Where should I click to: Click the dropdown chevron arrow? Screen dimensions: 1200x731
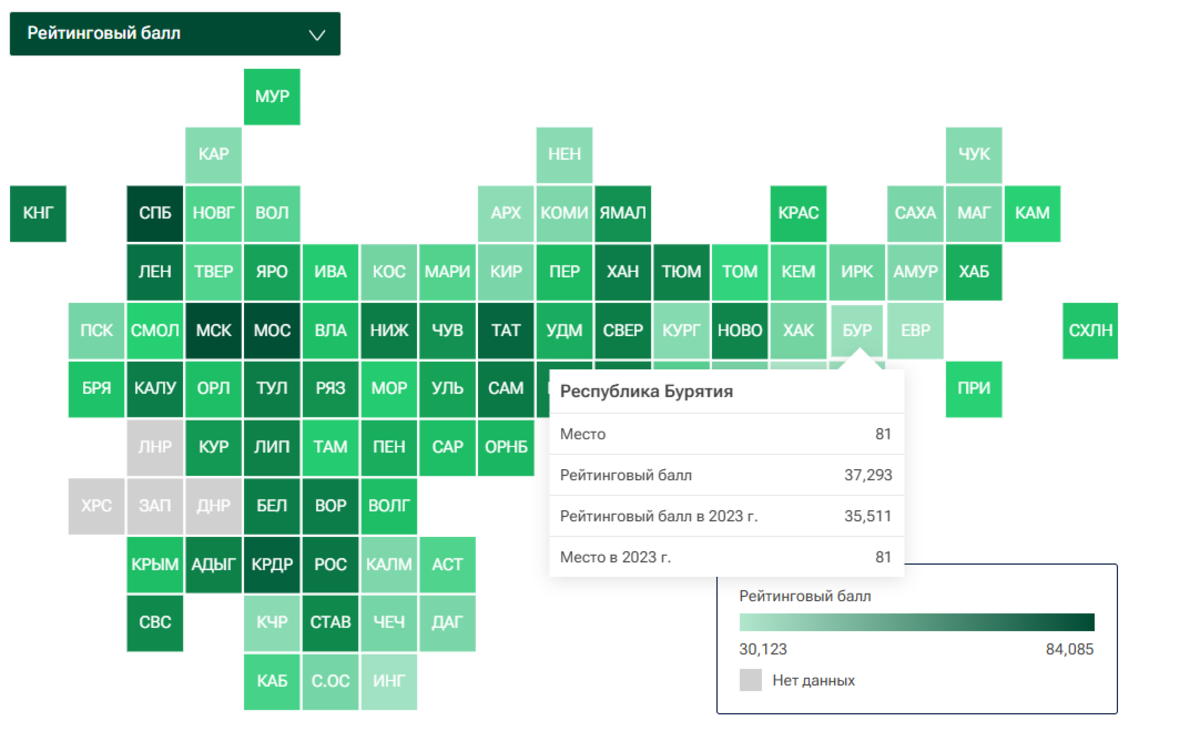point(317,35)
